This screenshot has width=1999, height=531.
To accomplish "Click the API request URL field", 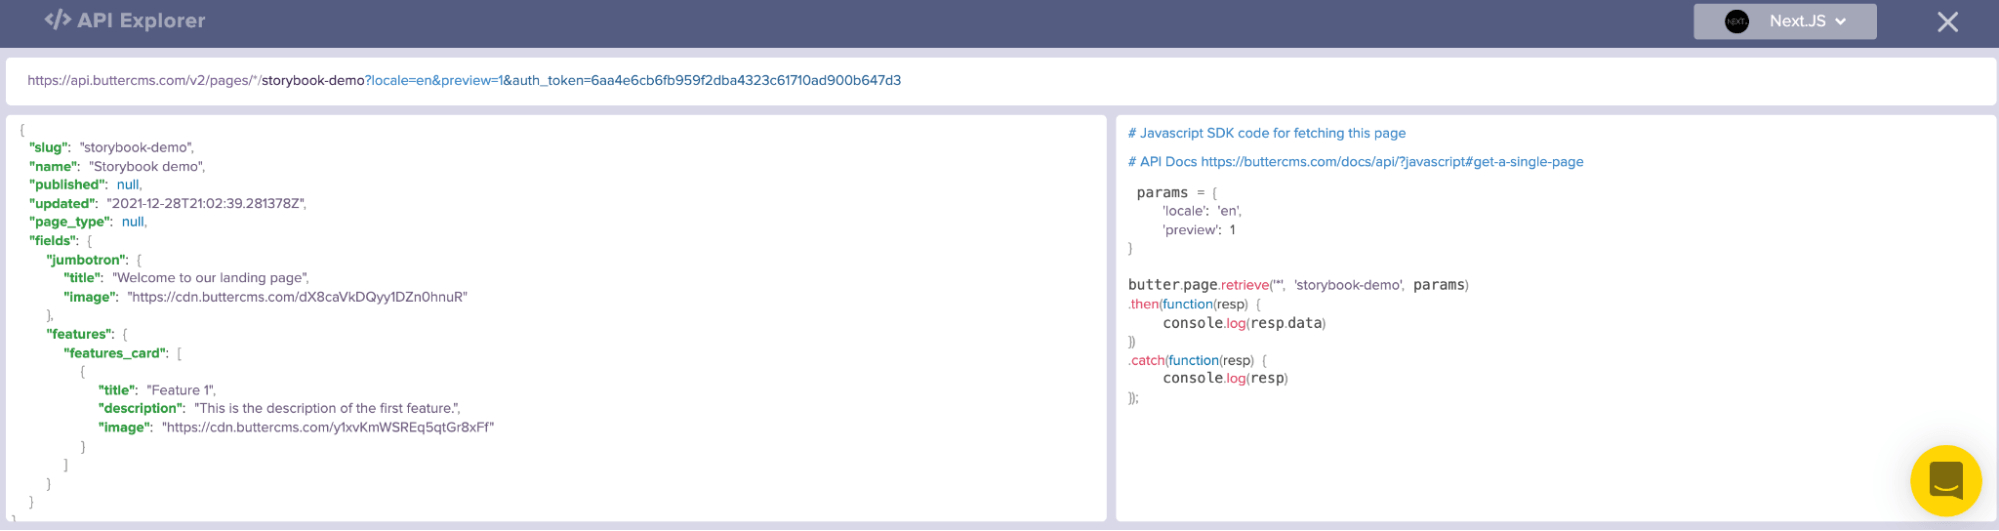I will click(x=1000, y=81).
